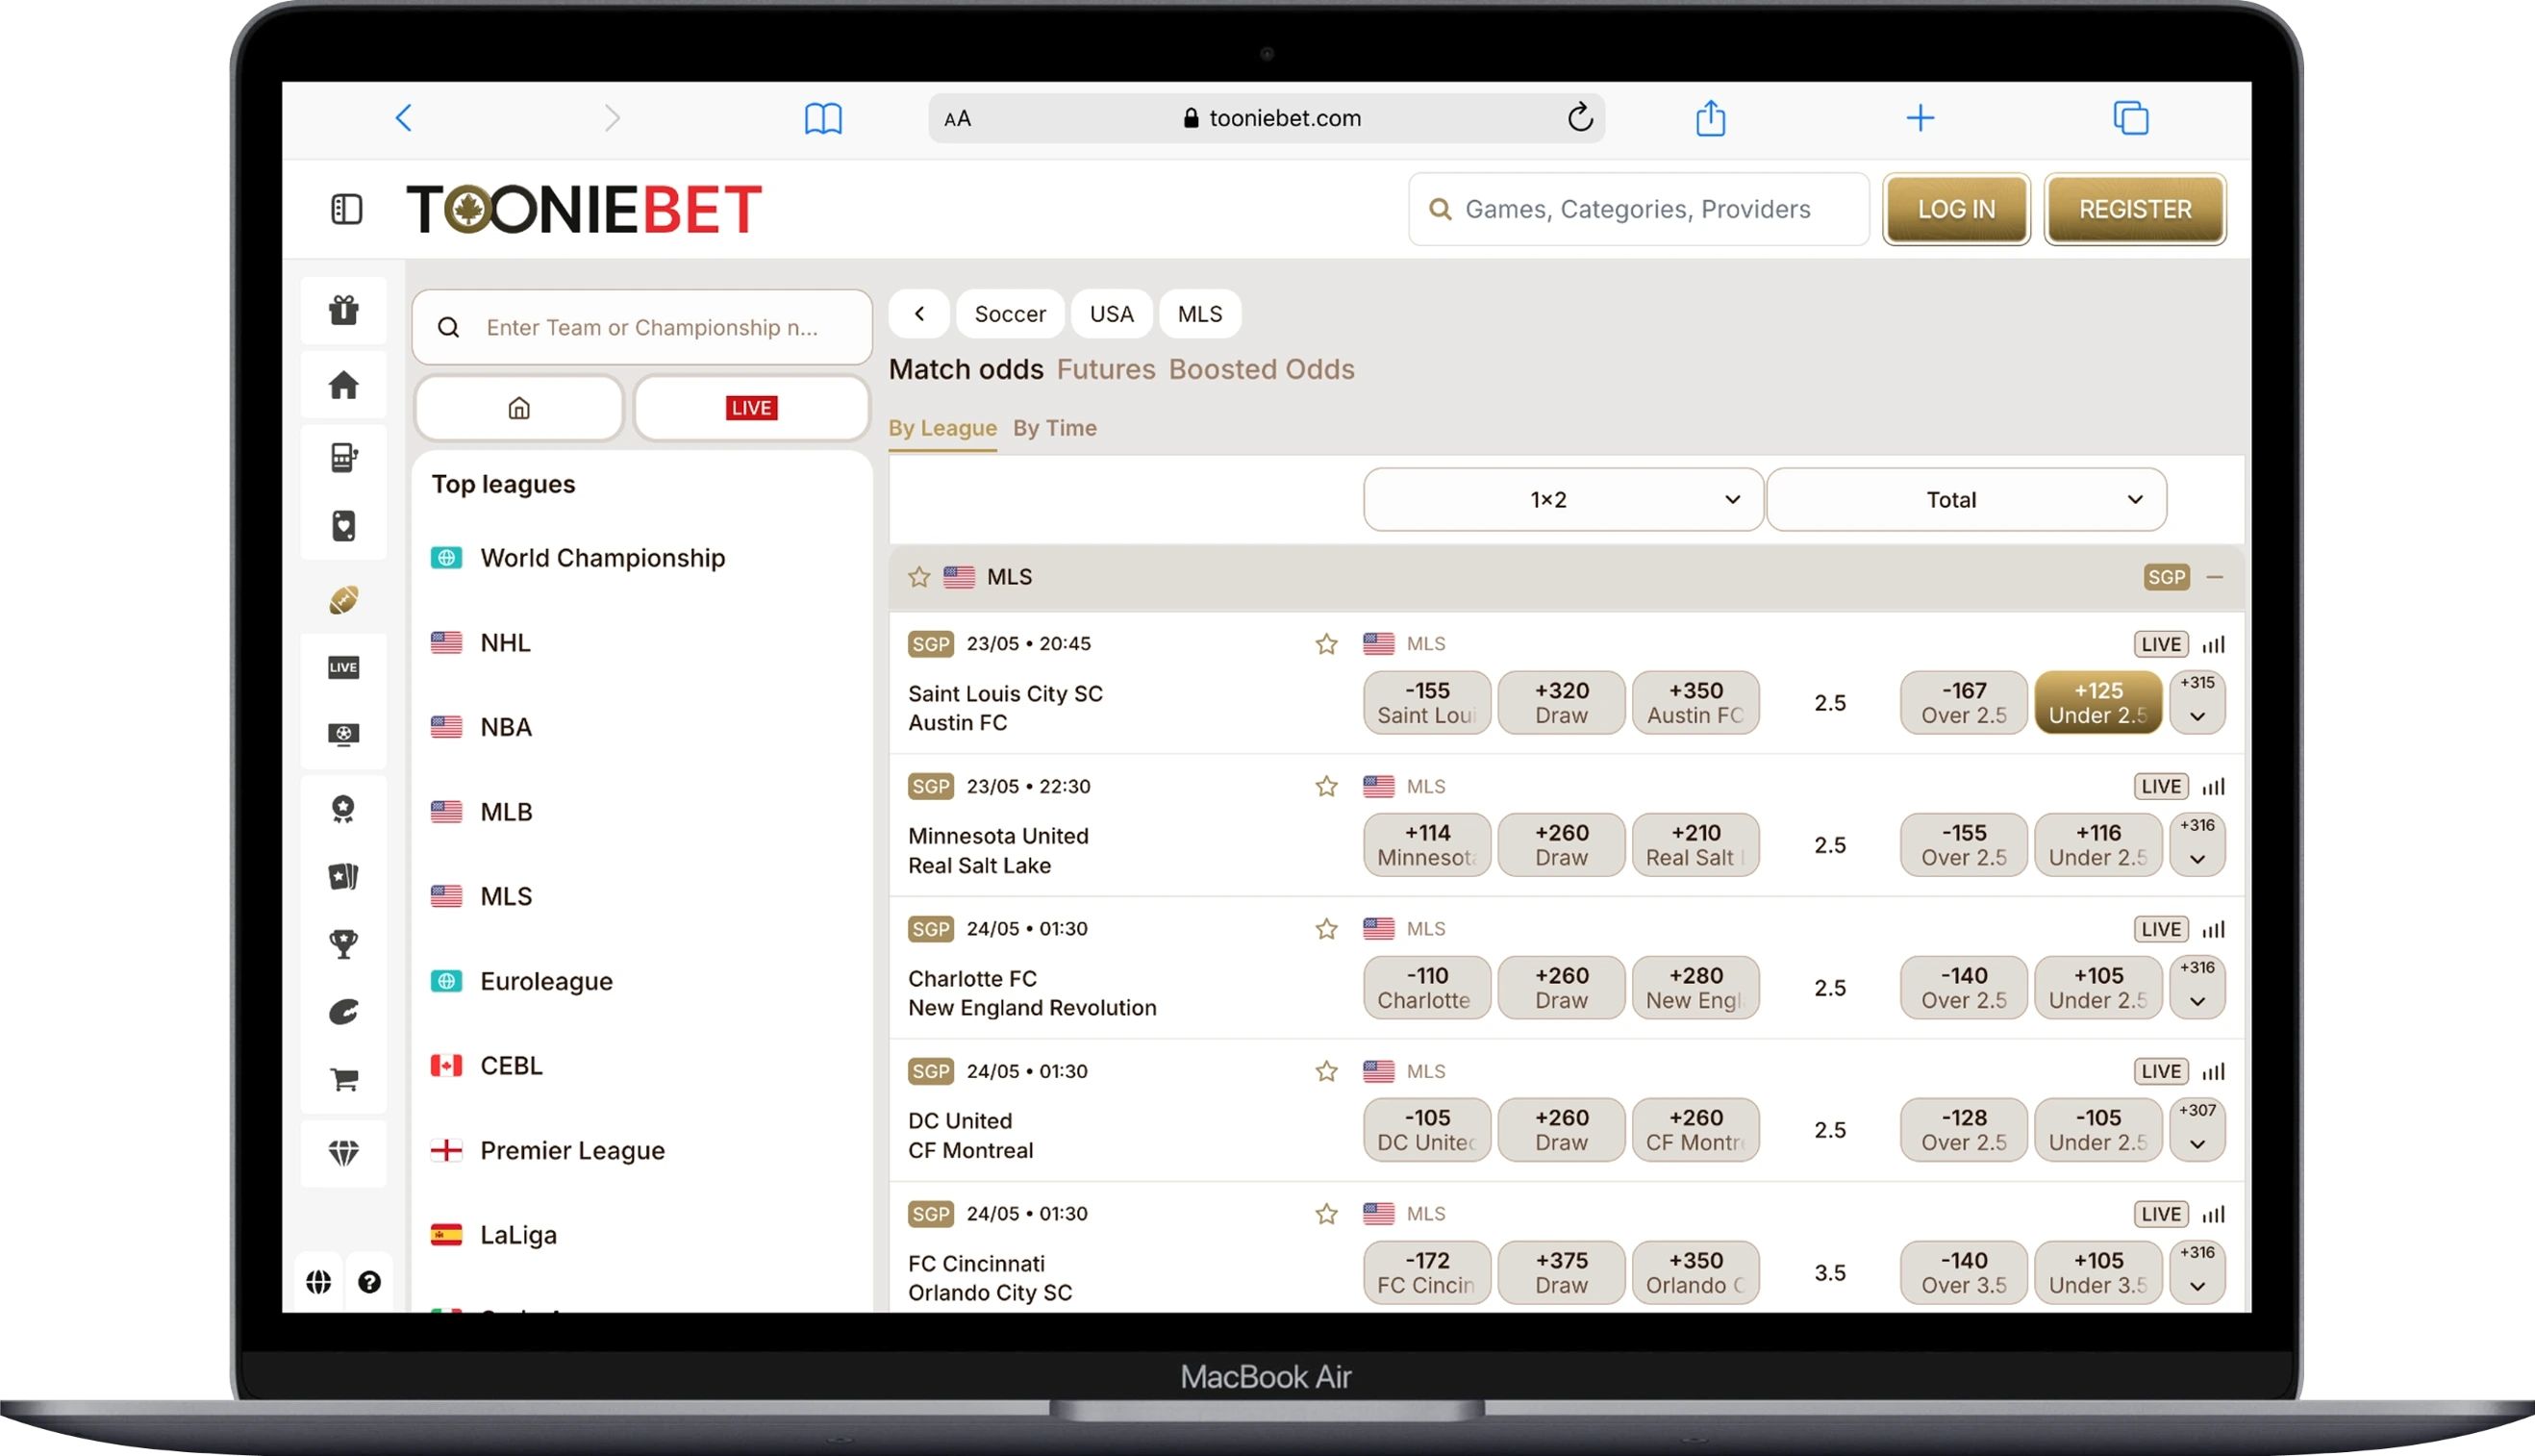
Task: Collapse the MLS league section
Action: (2215, 577)
